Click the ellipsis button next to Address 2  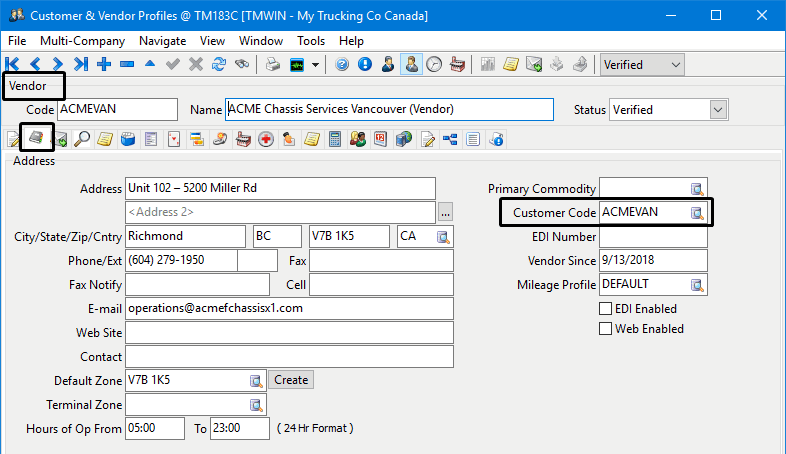pos(445,212)
